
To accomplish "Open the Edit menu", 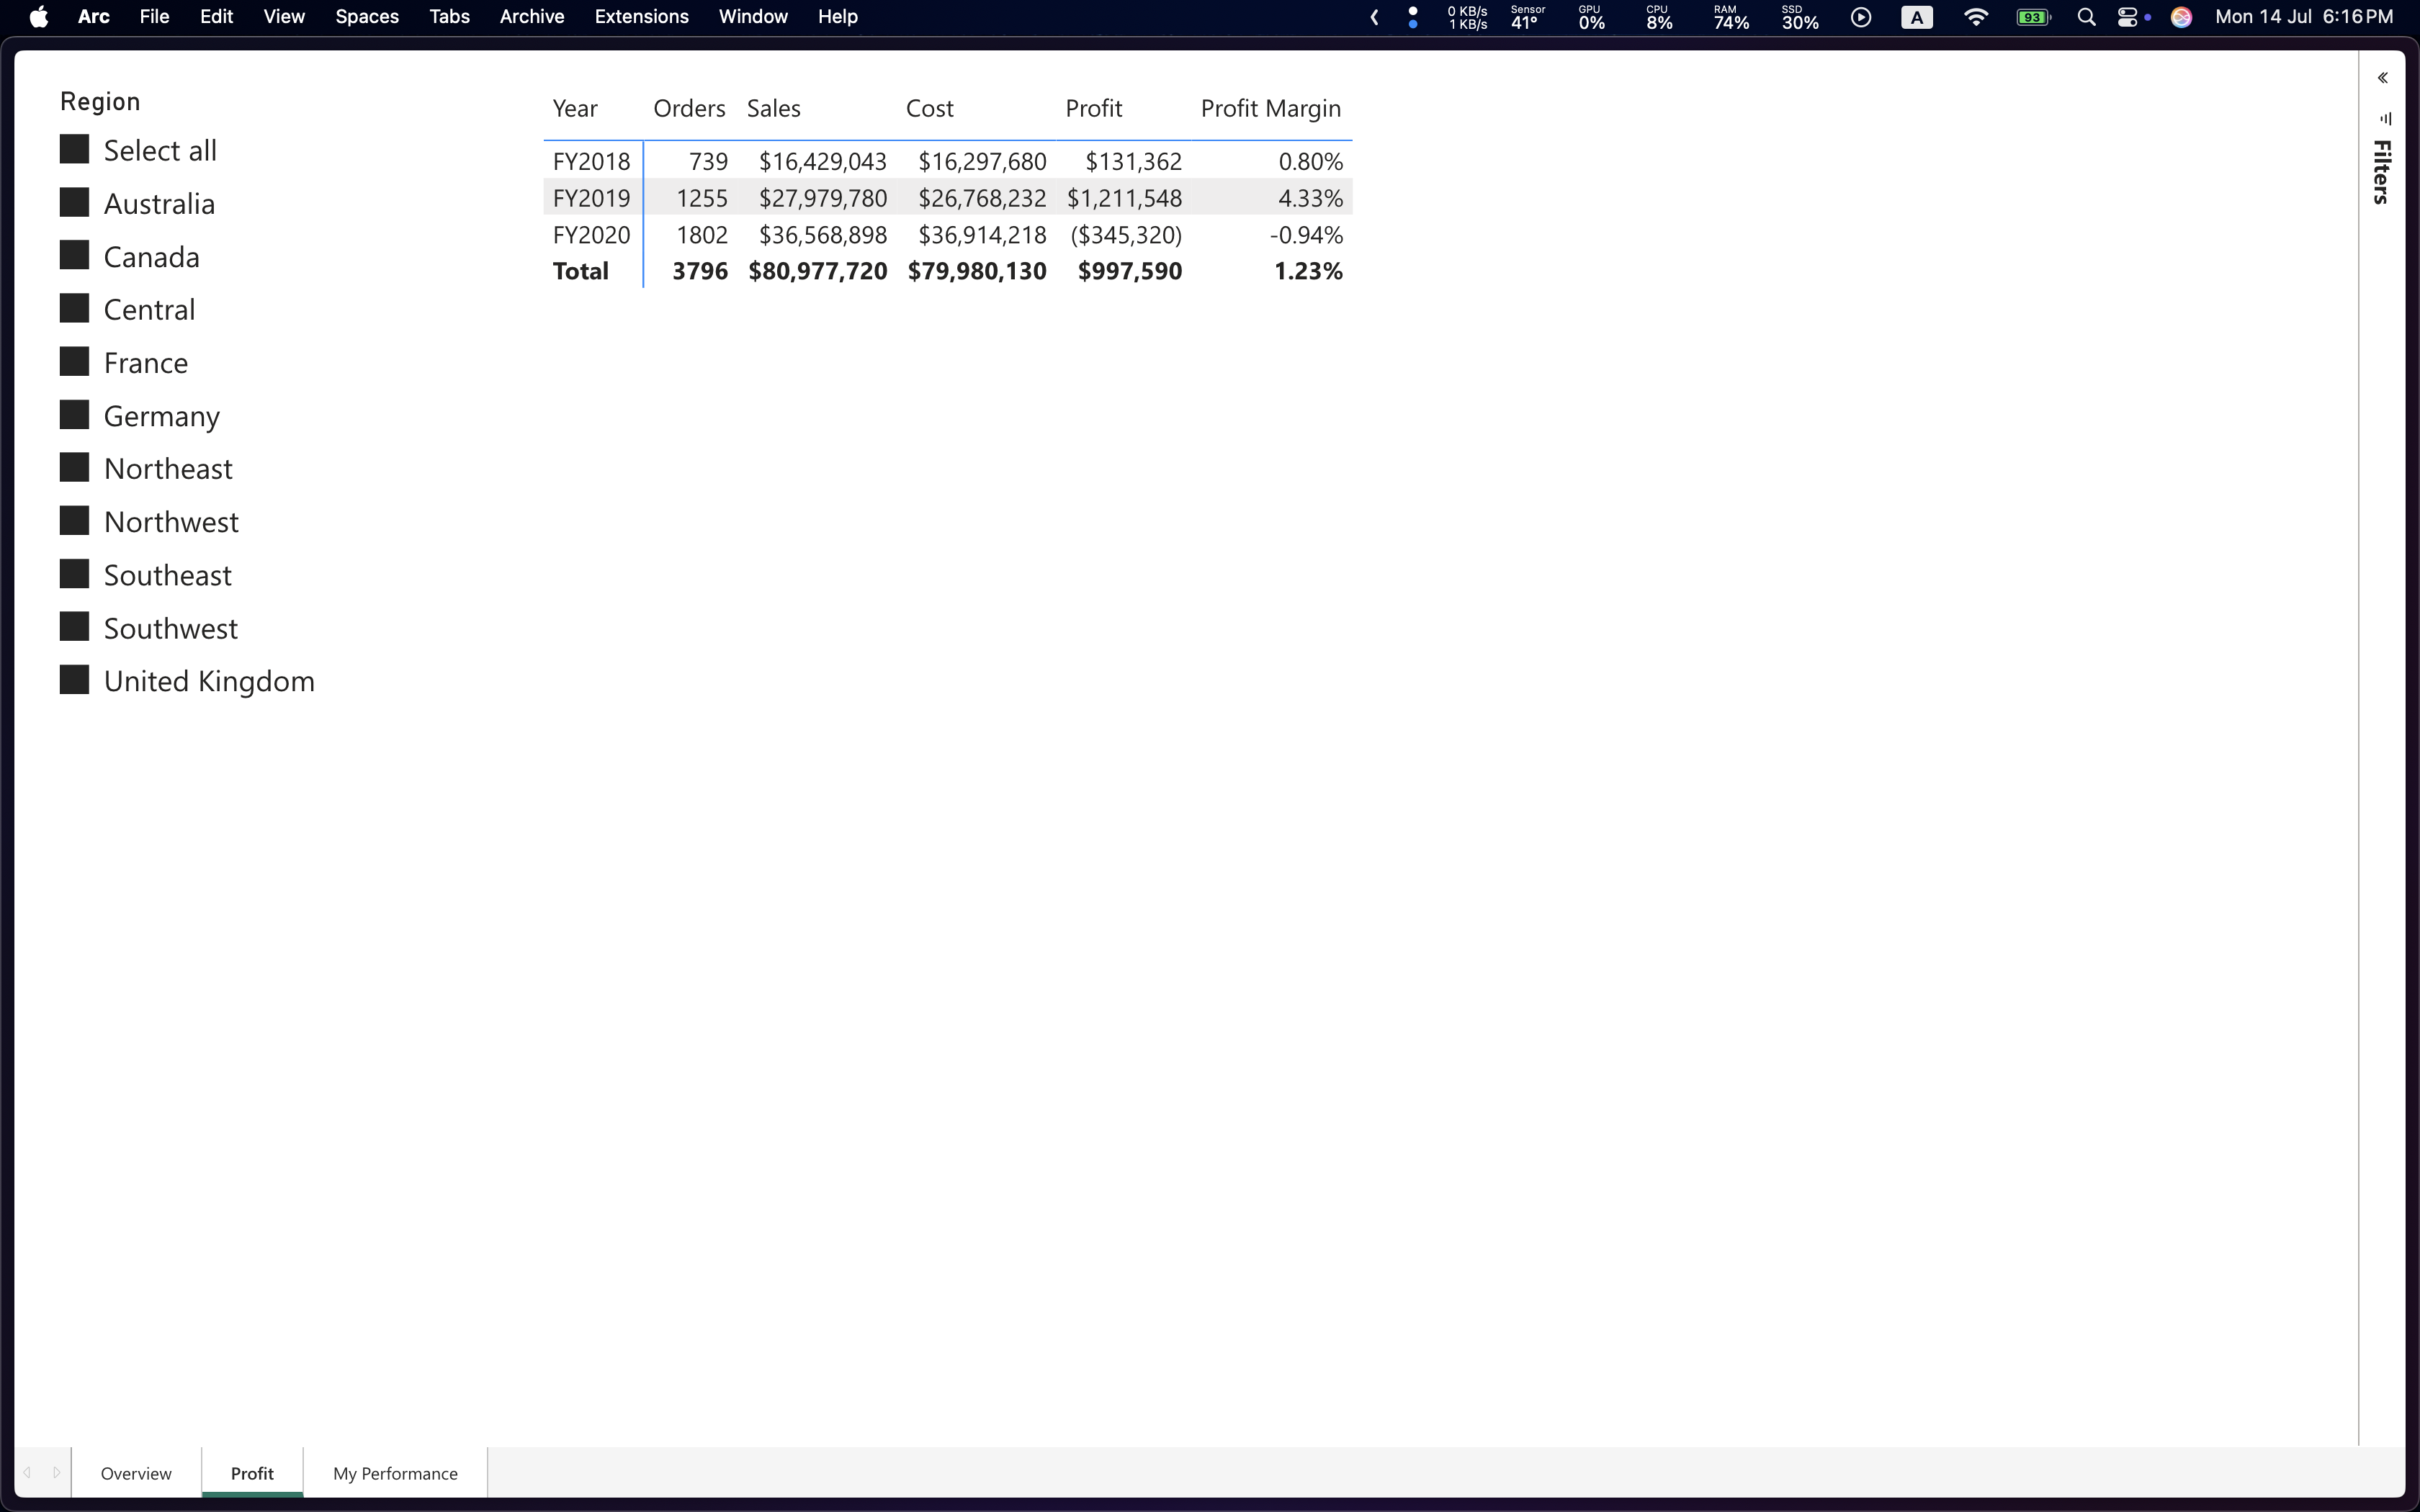I will point(216,17).
